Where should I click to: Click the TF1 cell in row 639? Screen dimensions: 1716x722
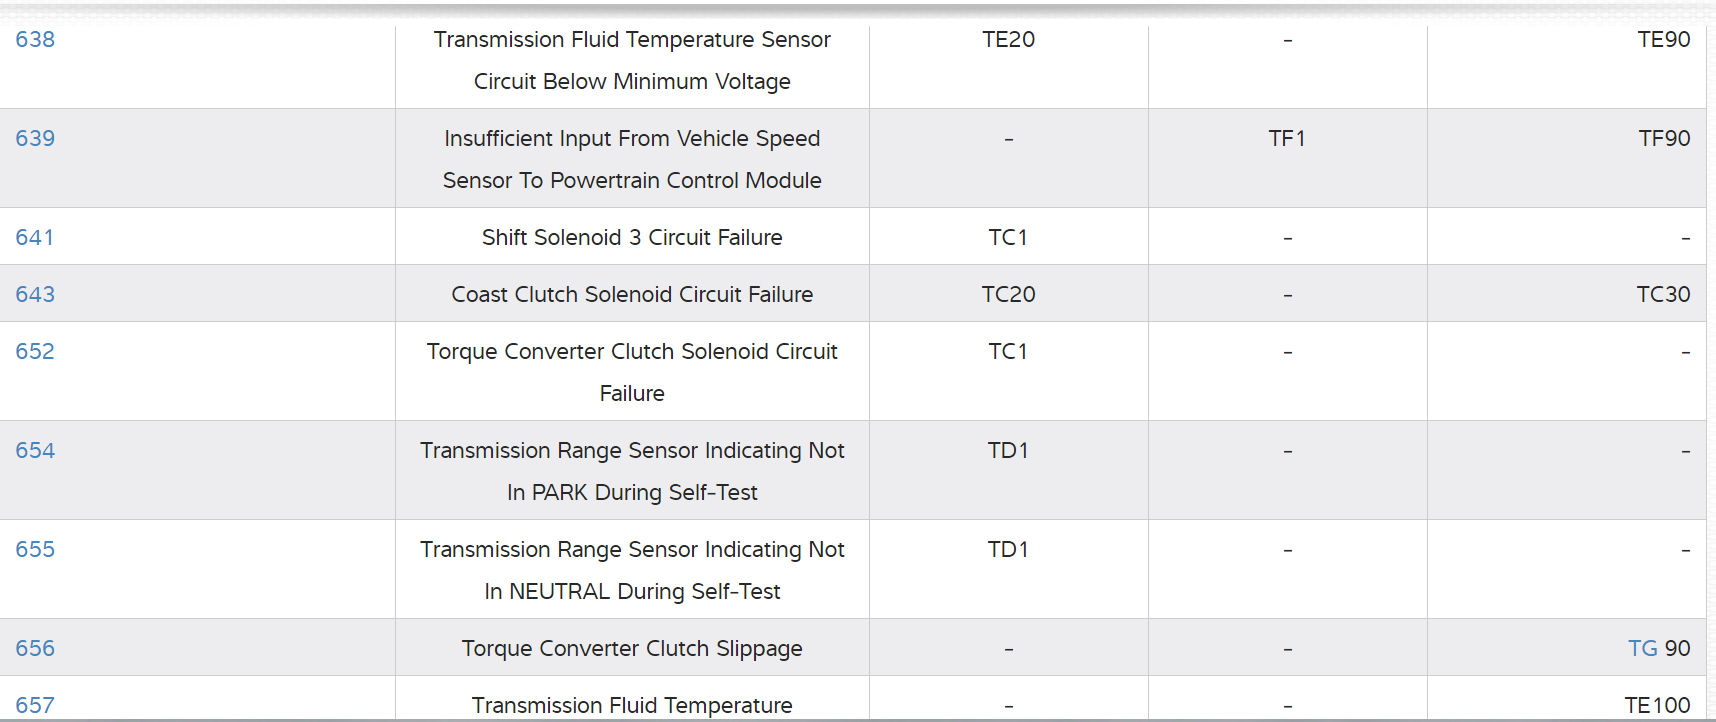coord(1287,139)
